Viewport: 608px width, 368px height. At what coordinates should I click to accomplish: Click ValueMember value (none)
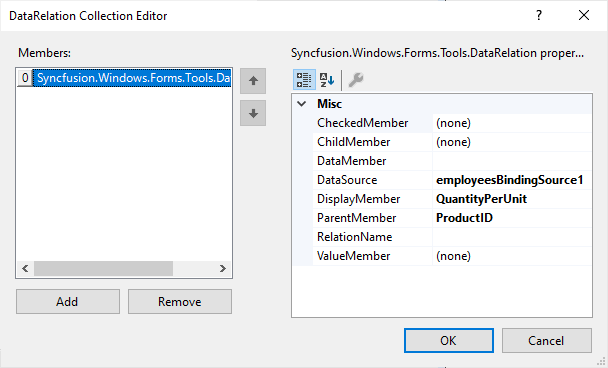pyautogui.click(x=453, y=256)
